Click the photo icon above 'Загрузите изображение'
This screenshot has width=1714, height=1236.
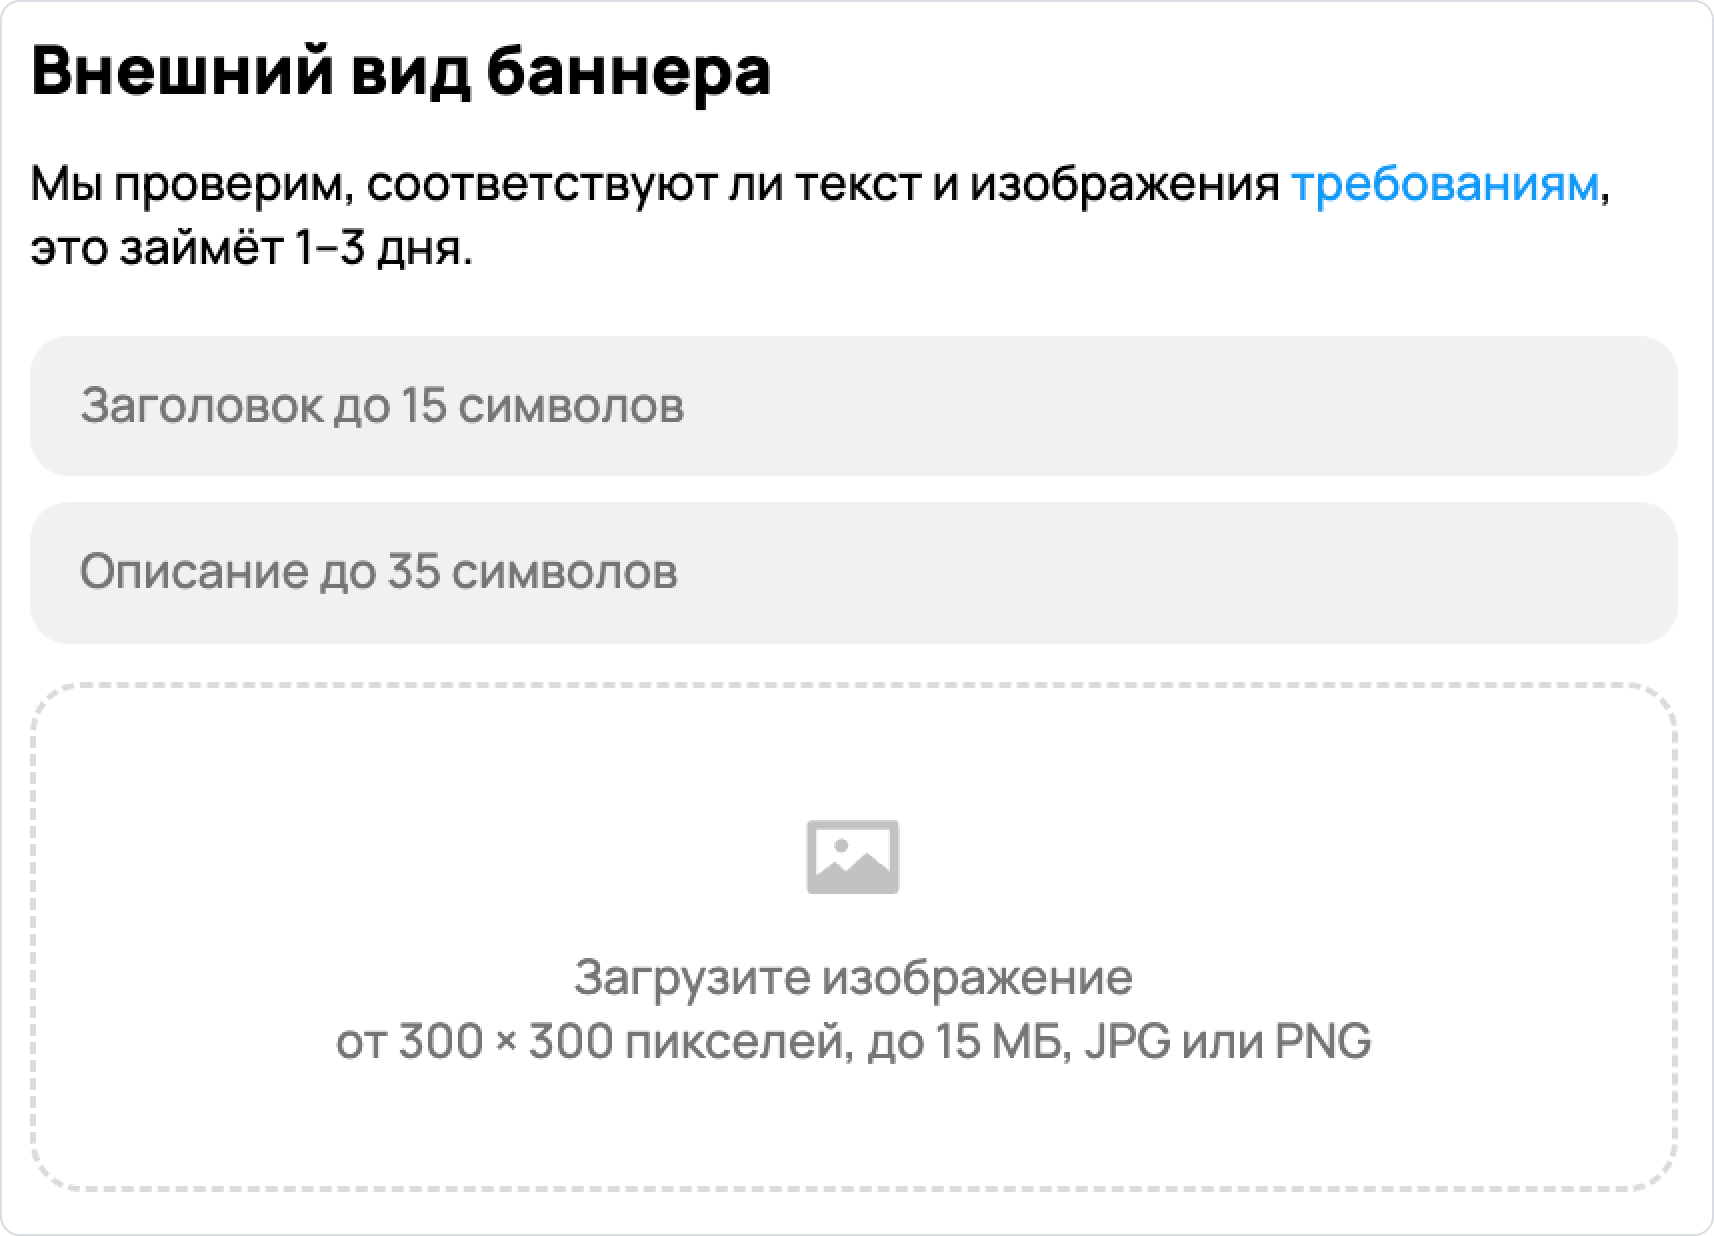pos(855,857)
